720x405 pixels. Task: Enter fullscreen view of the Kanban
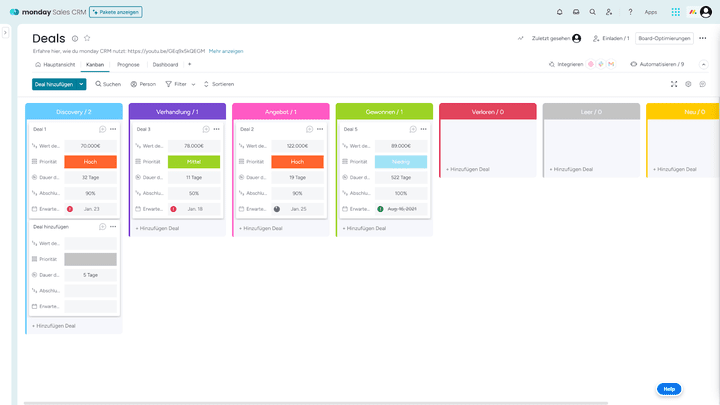(674, 84)
